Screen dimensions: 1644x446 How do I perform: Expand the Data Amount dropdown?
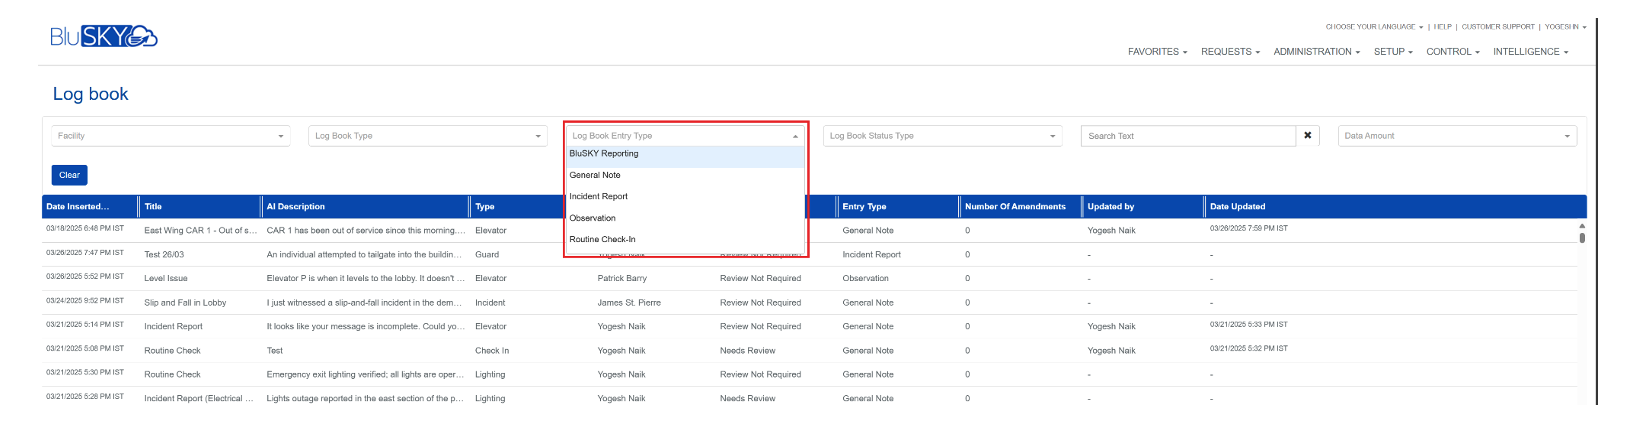click(1457, 136)
